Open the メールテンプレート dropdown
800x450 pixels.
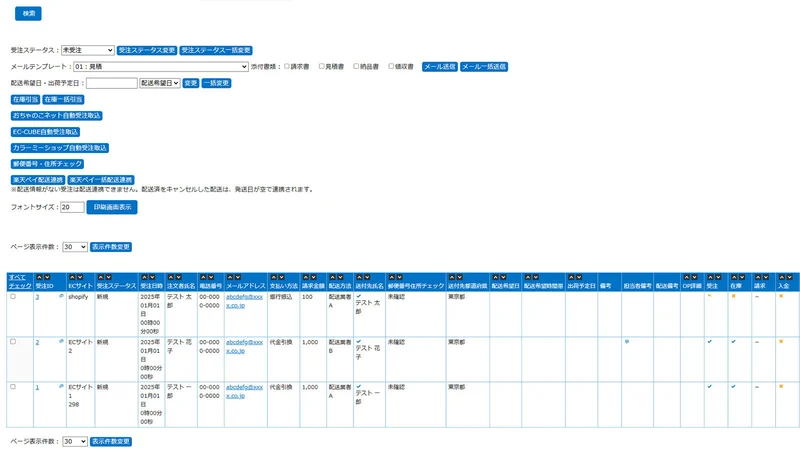tap(161, 66)
